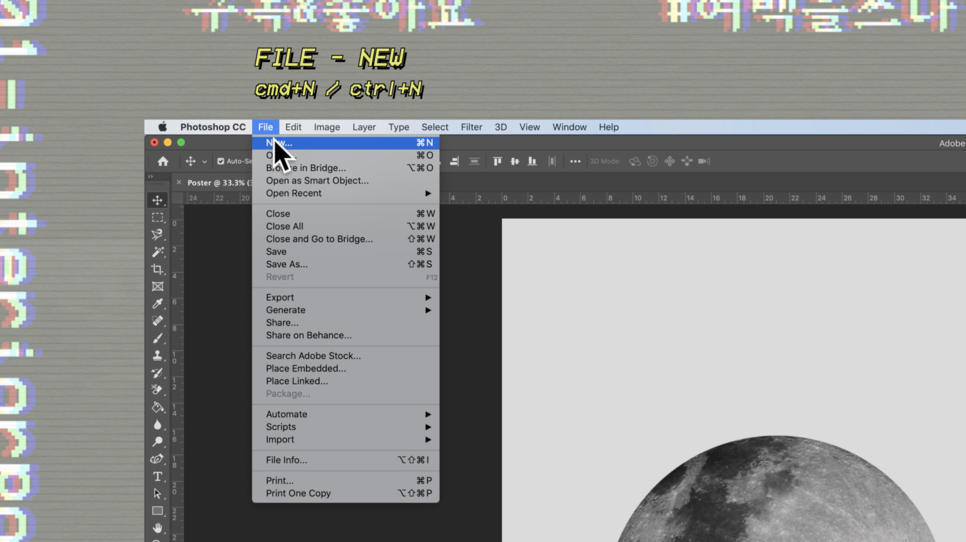Select the Eraser tool
This screenshot has height=542, width=966.
pos(157,390)
